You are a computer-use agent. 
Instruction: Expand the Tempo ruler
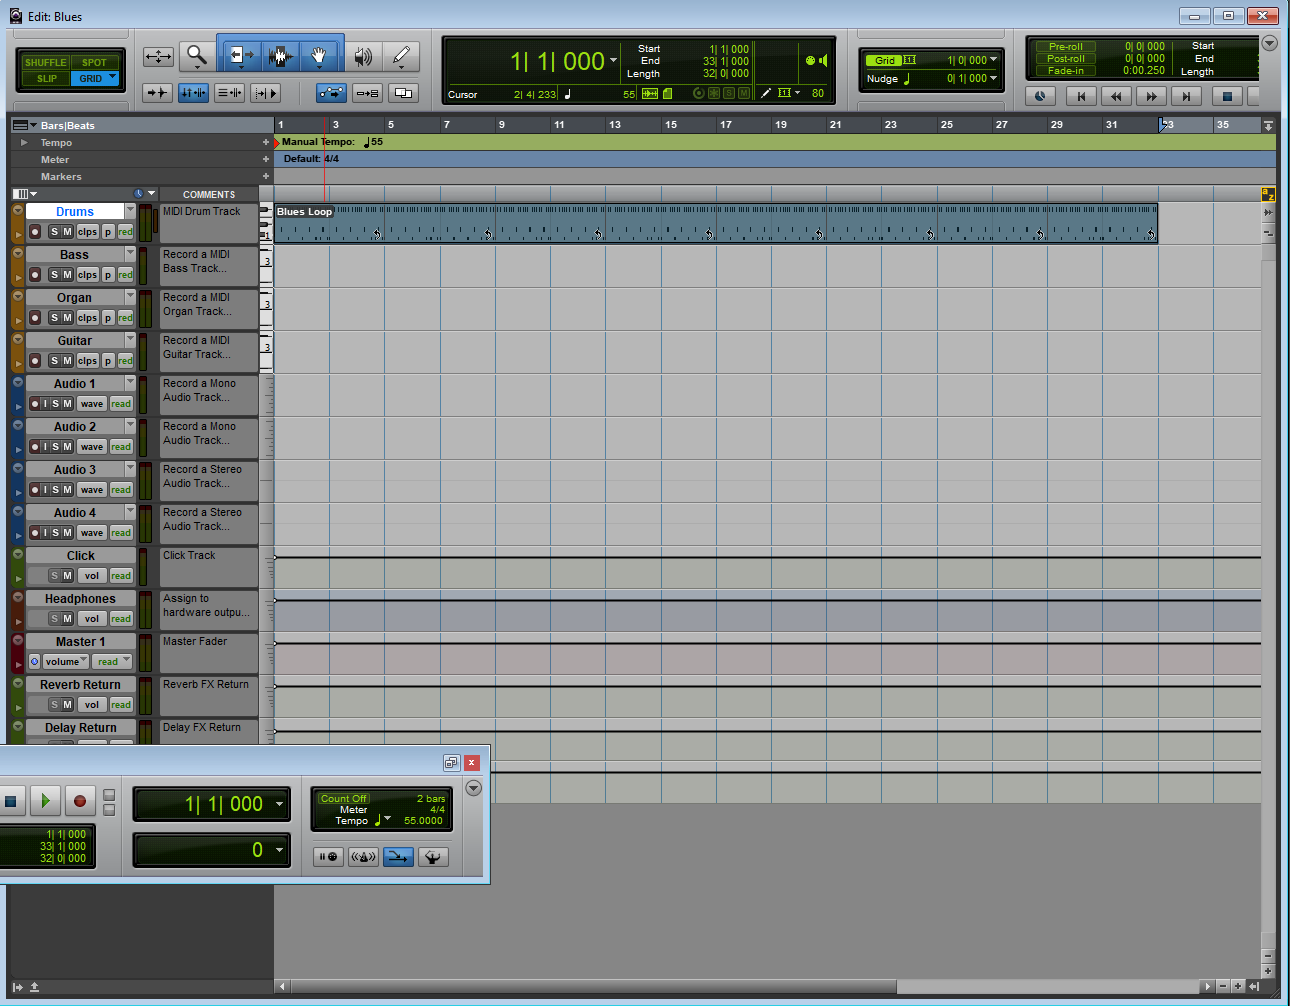coord(24,141)
